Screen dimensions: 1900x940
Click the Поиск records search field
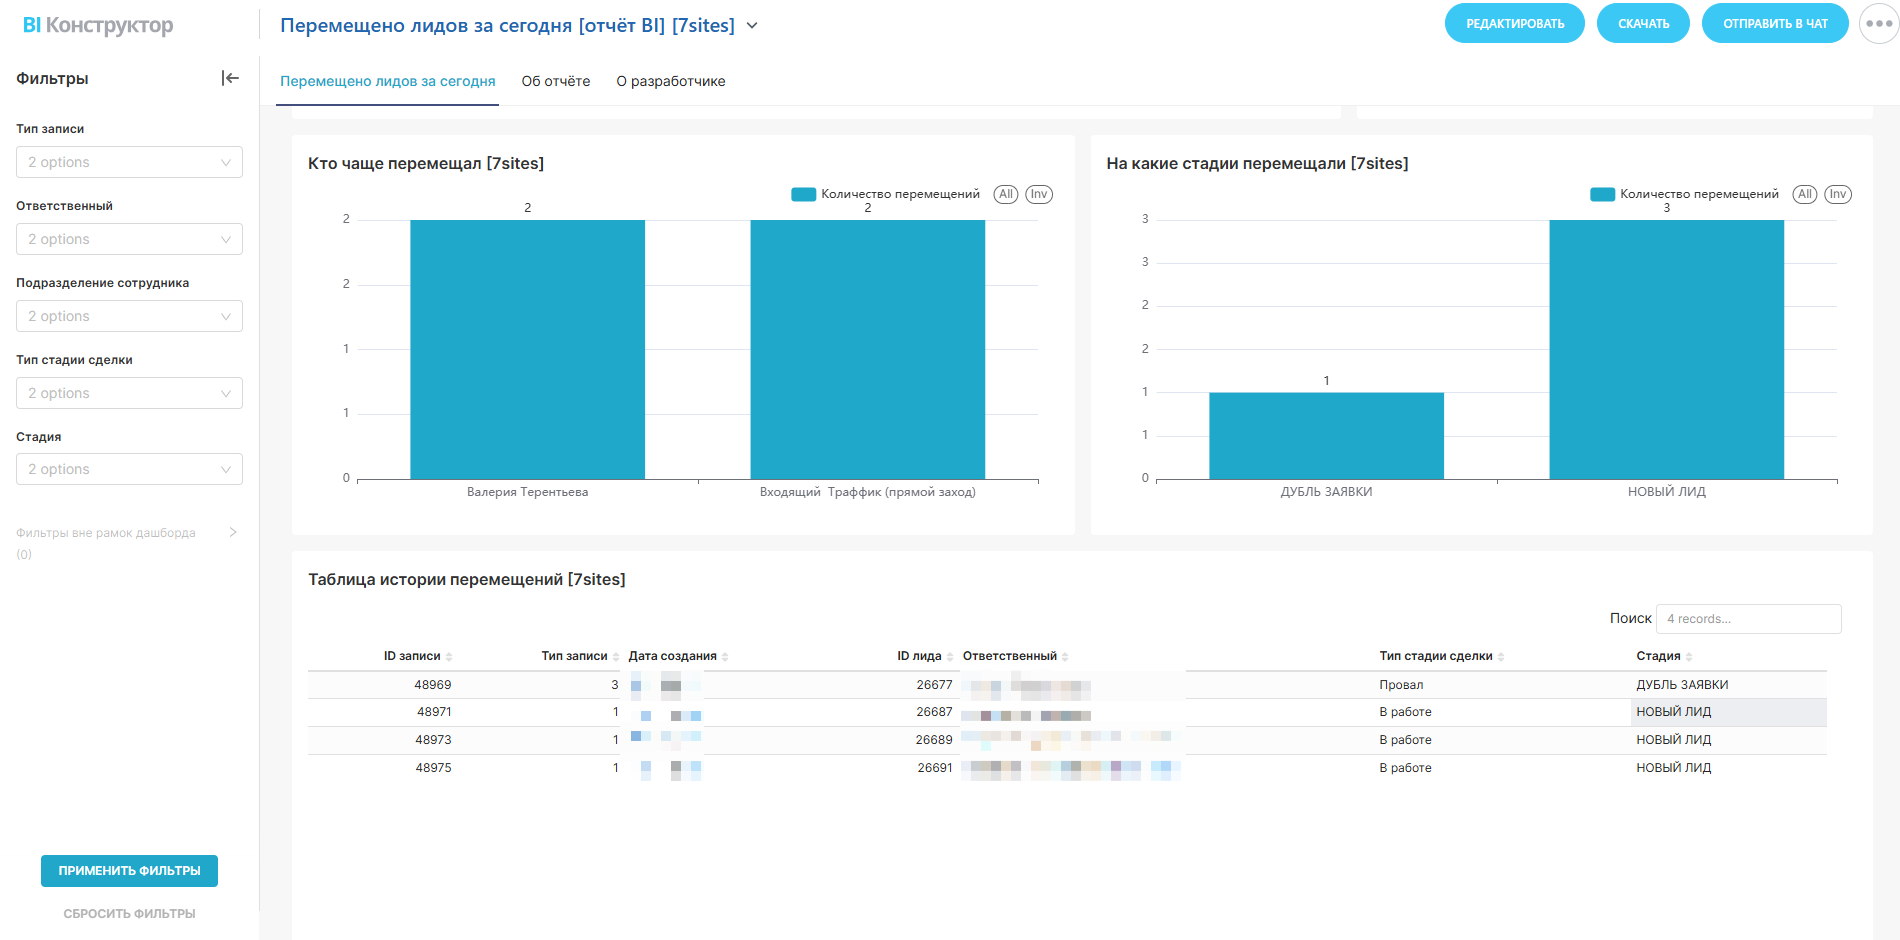pyautogui.click(x=1747, y=619)
